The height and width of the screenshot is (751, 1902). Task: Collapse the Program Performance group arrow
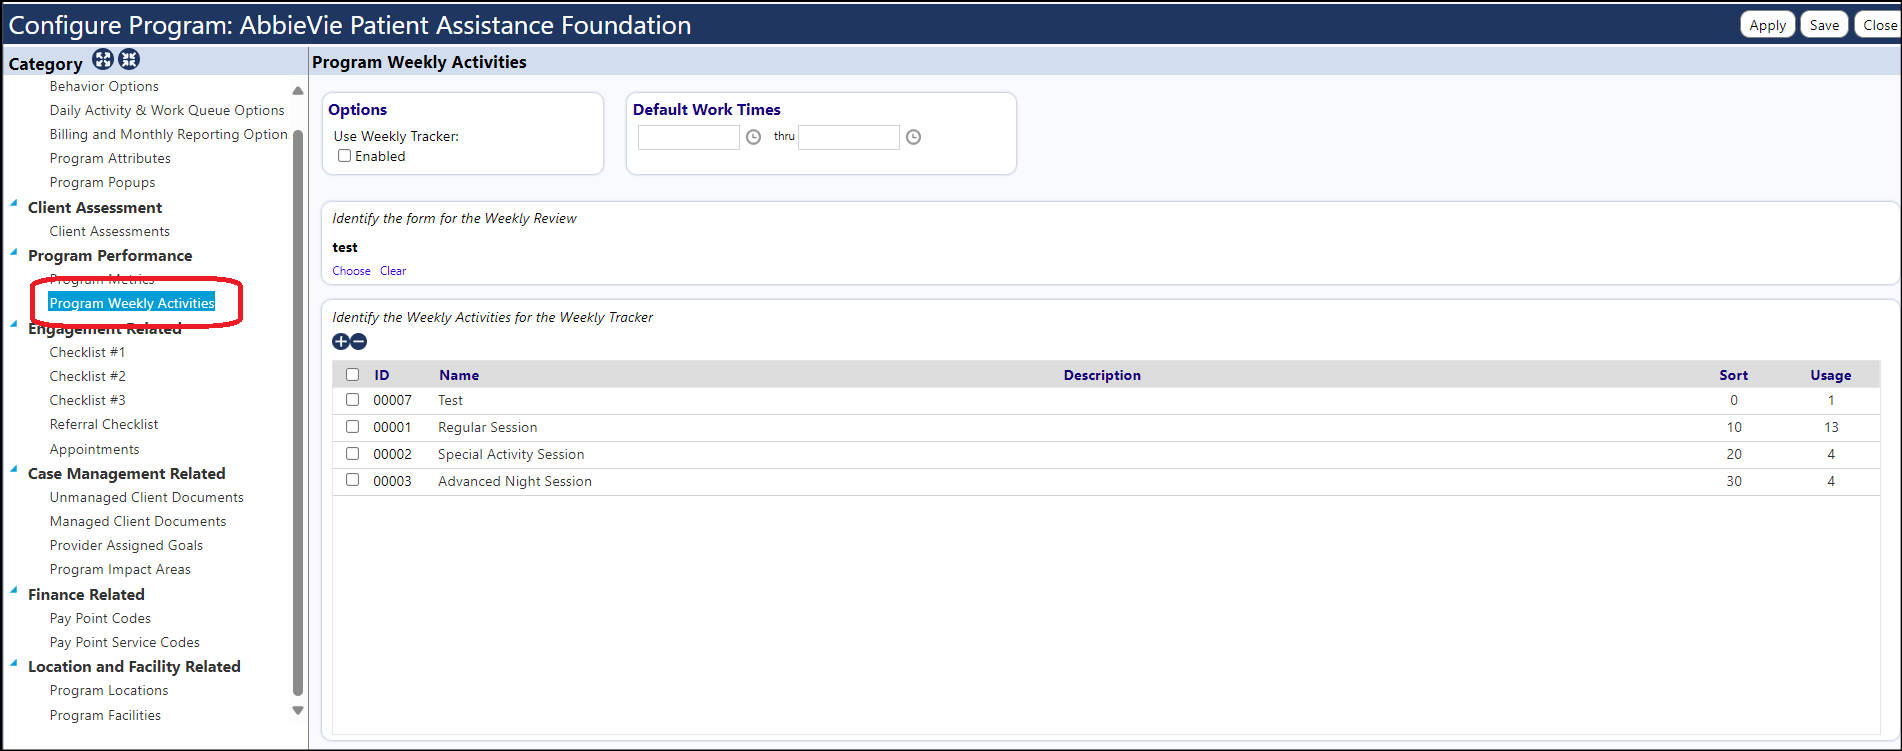14,252
